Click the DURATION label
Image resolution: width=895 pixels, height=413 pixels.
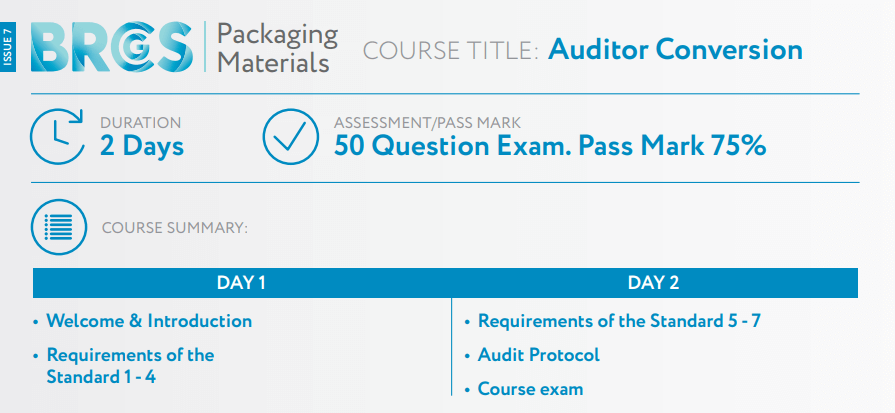[x=140, y=123]
